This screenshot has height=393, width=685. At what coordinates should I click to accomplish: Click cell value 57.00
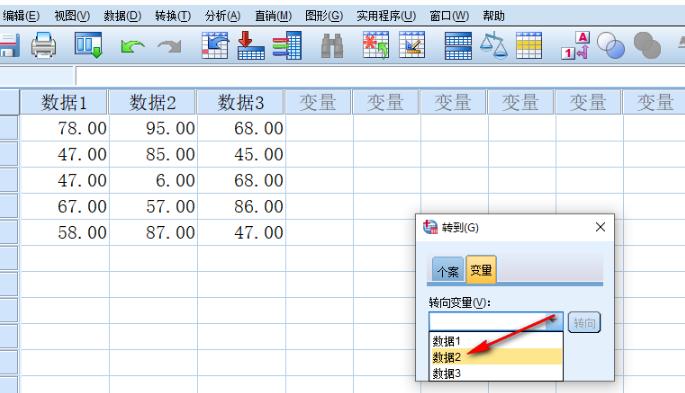(153, 207)
